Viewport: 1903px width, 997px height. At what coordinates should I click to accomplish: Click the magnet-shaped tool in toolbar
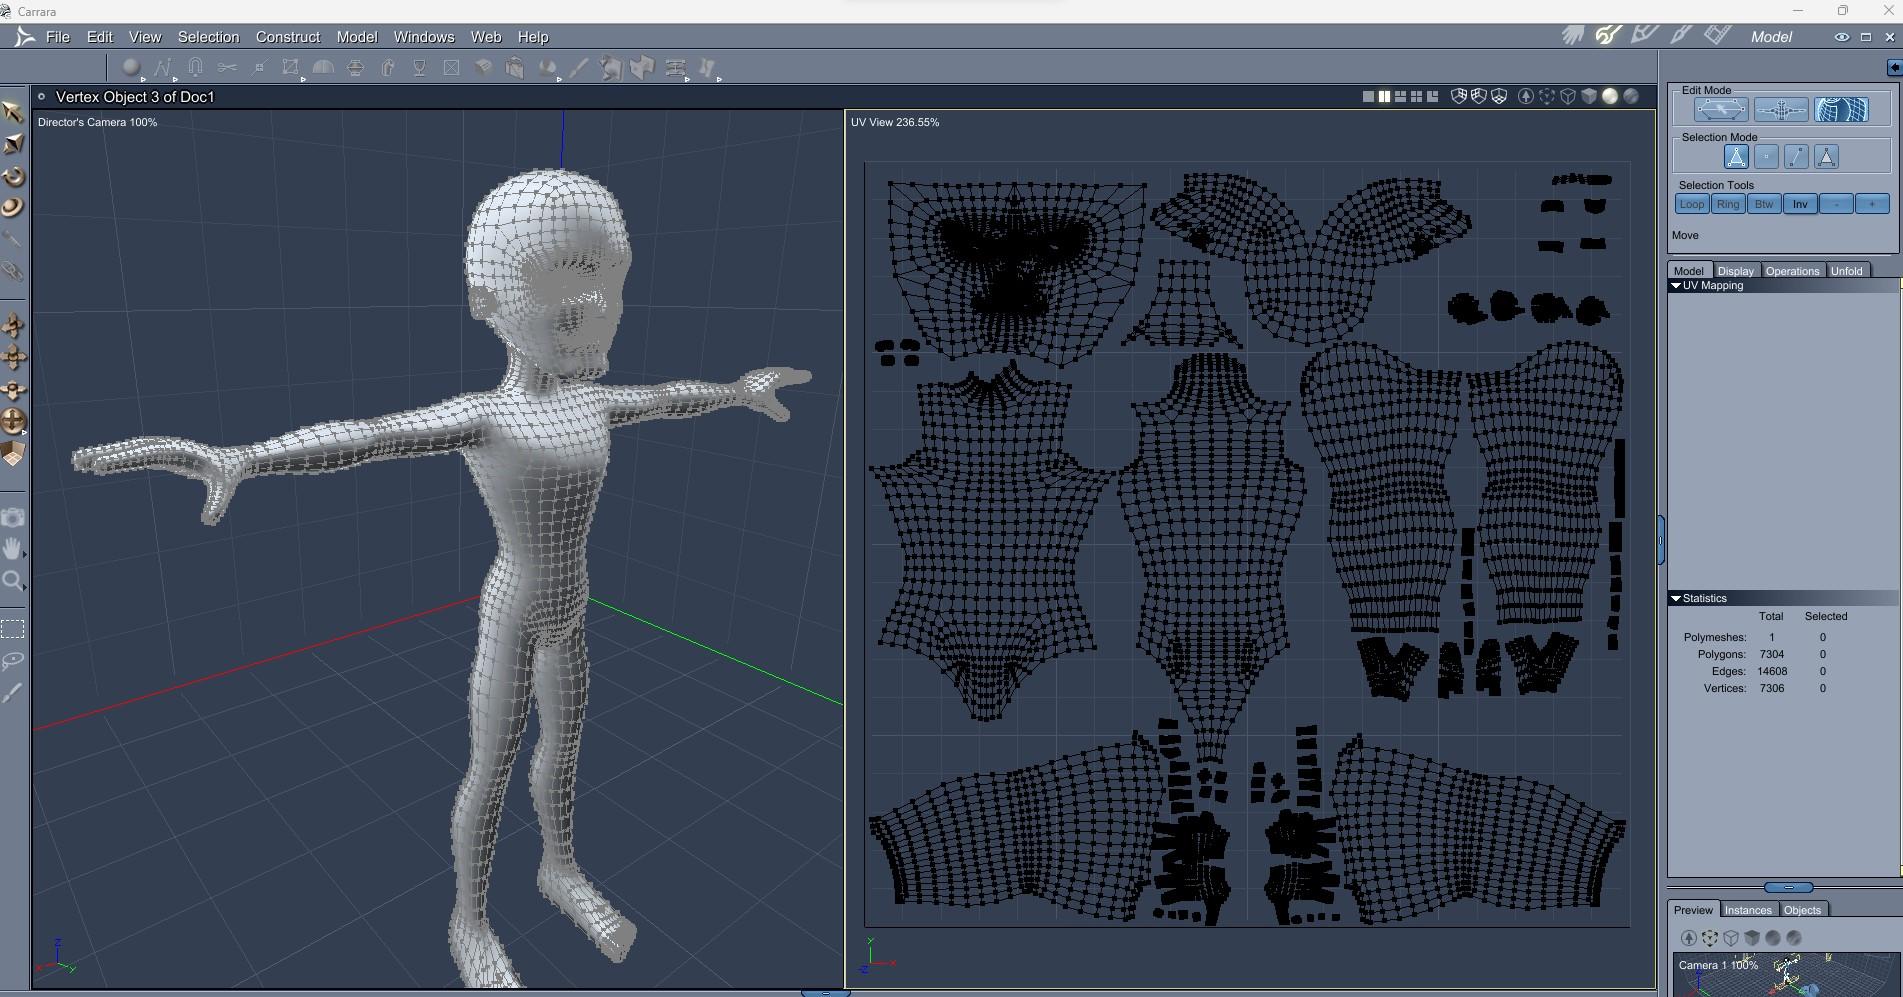click(x=195, y=68)
